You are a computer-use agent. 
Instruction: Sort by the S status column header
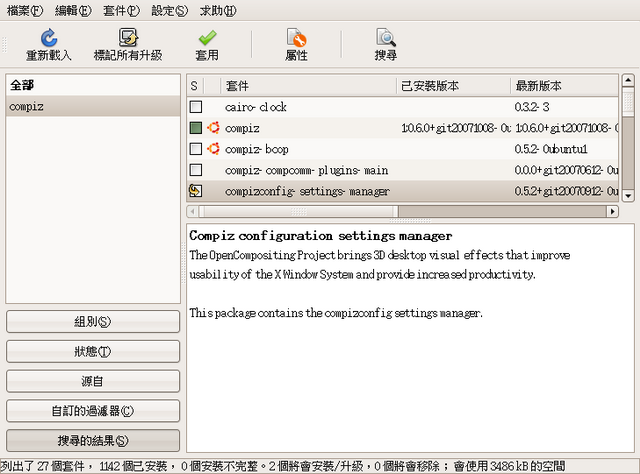pos(195,86)
